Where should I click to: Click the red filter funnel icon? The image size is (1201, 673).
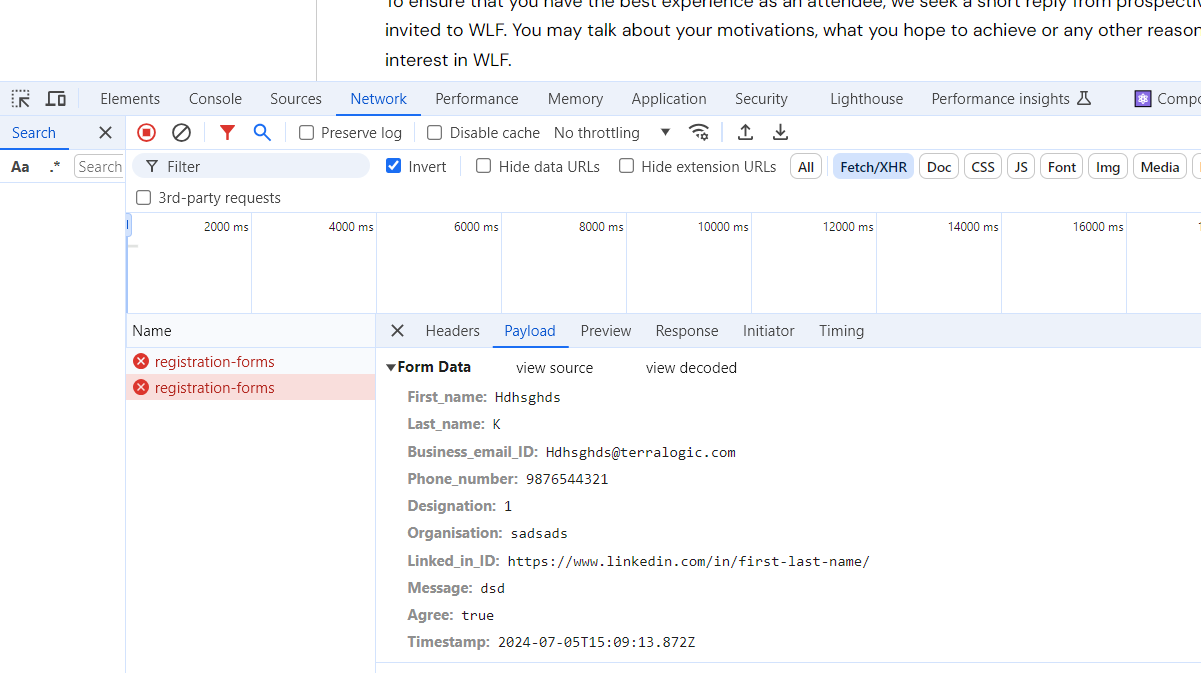click(227, 132)
